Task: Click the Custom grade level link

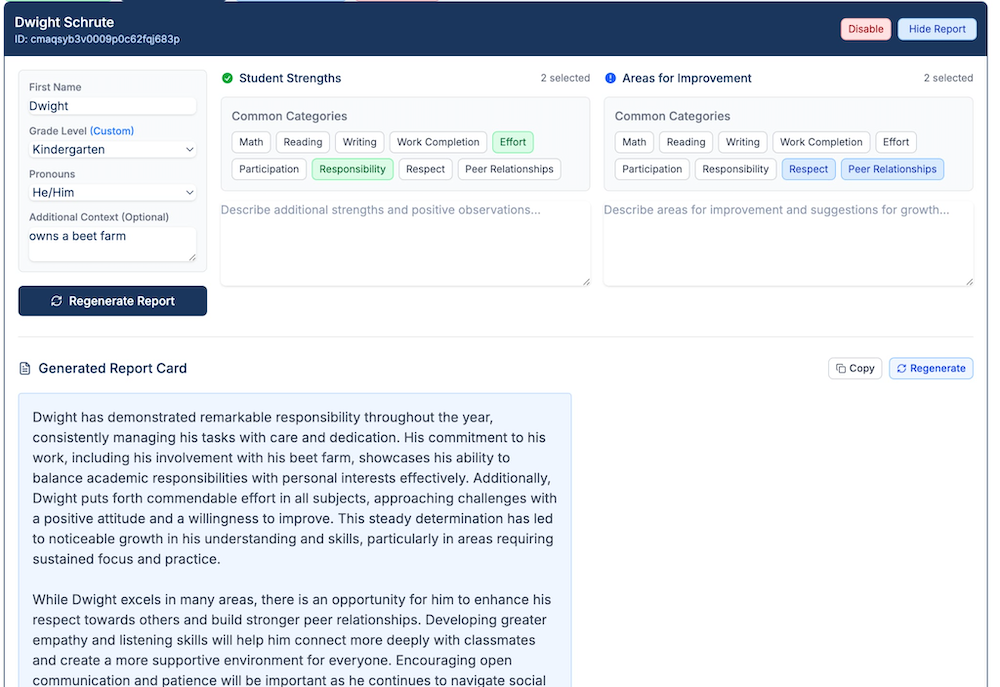Action: [111, 131]
